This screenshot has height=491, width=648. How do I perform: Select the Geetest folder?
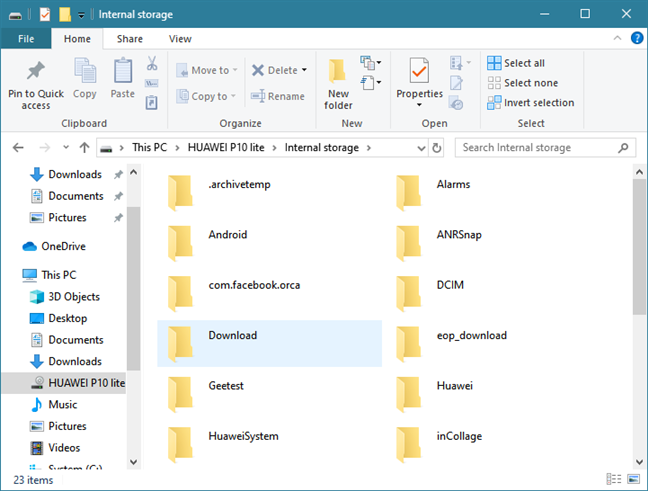point(269,393)
